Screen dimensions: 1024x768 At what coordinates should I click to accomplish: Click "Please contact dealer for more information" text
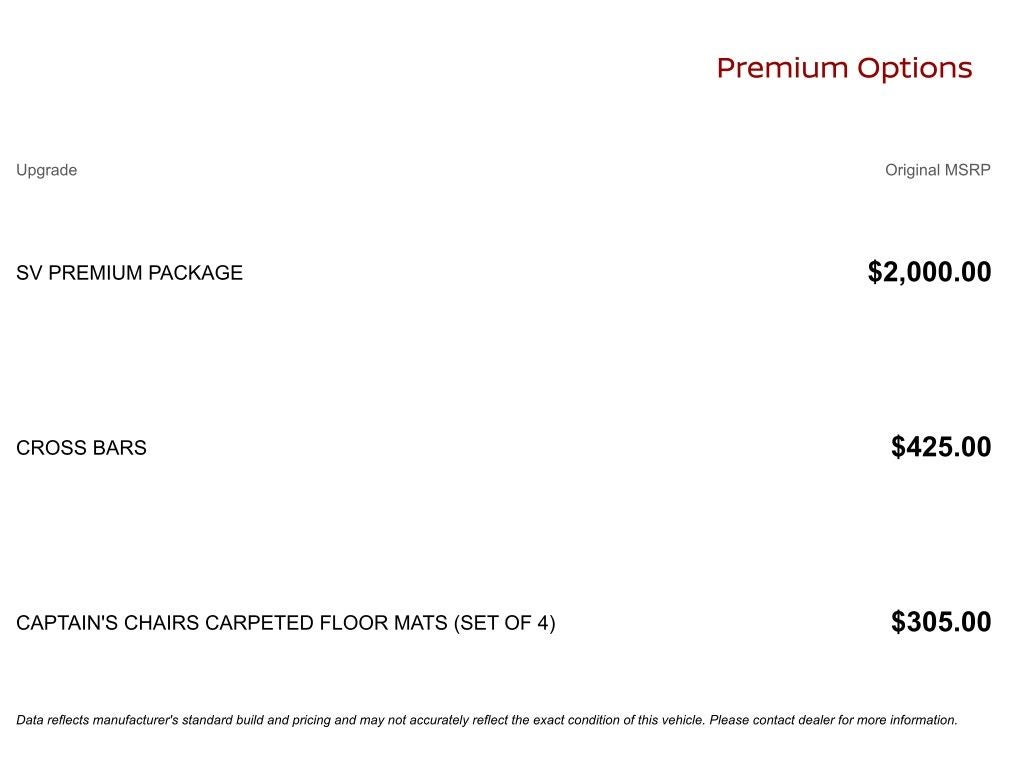click(x=833, y=720)
